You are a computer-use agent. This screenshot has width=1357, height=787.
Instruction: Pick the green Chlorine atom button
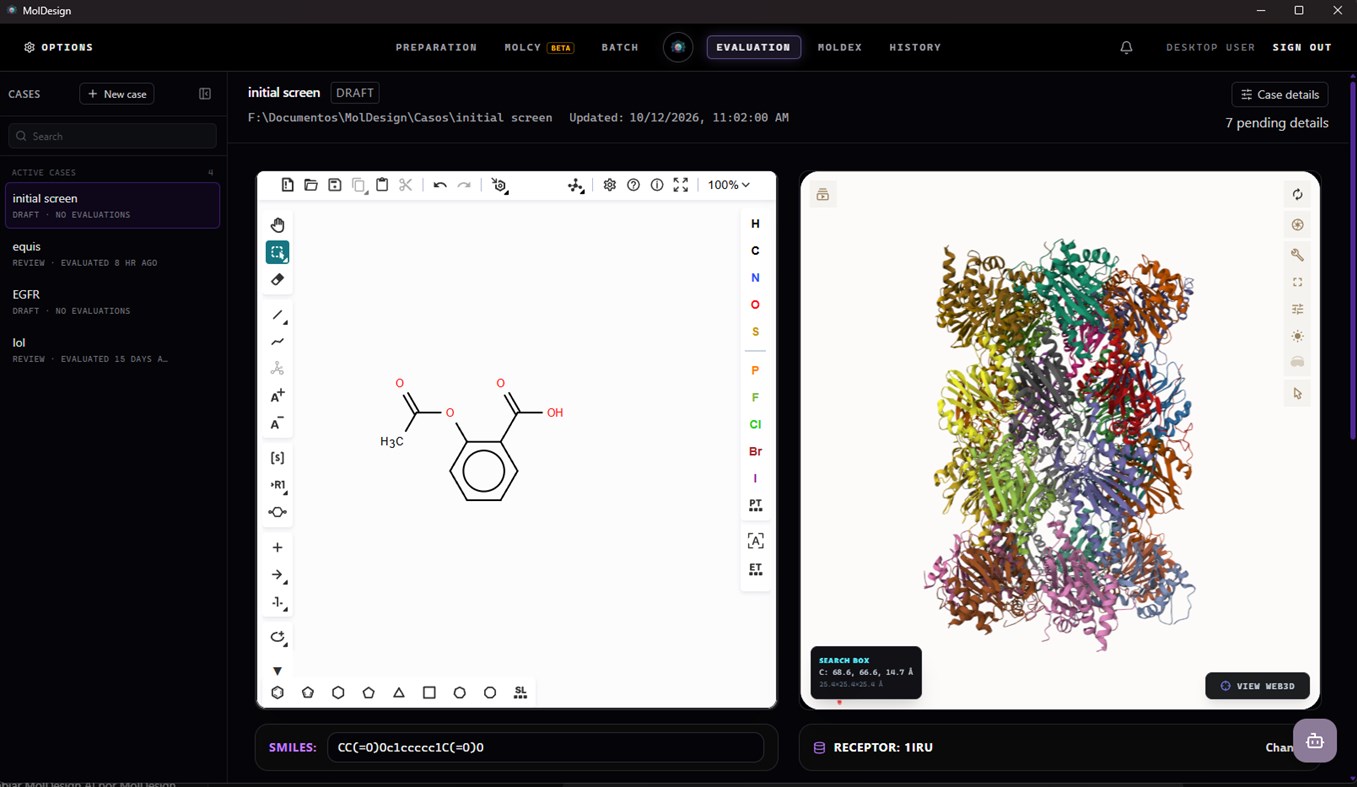pos(756,424)
